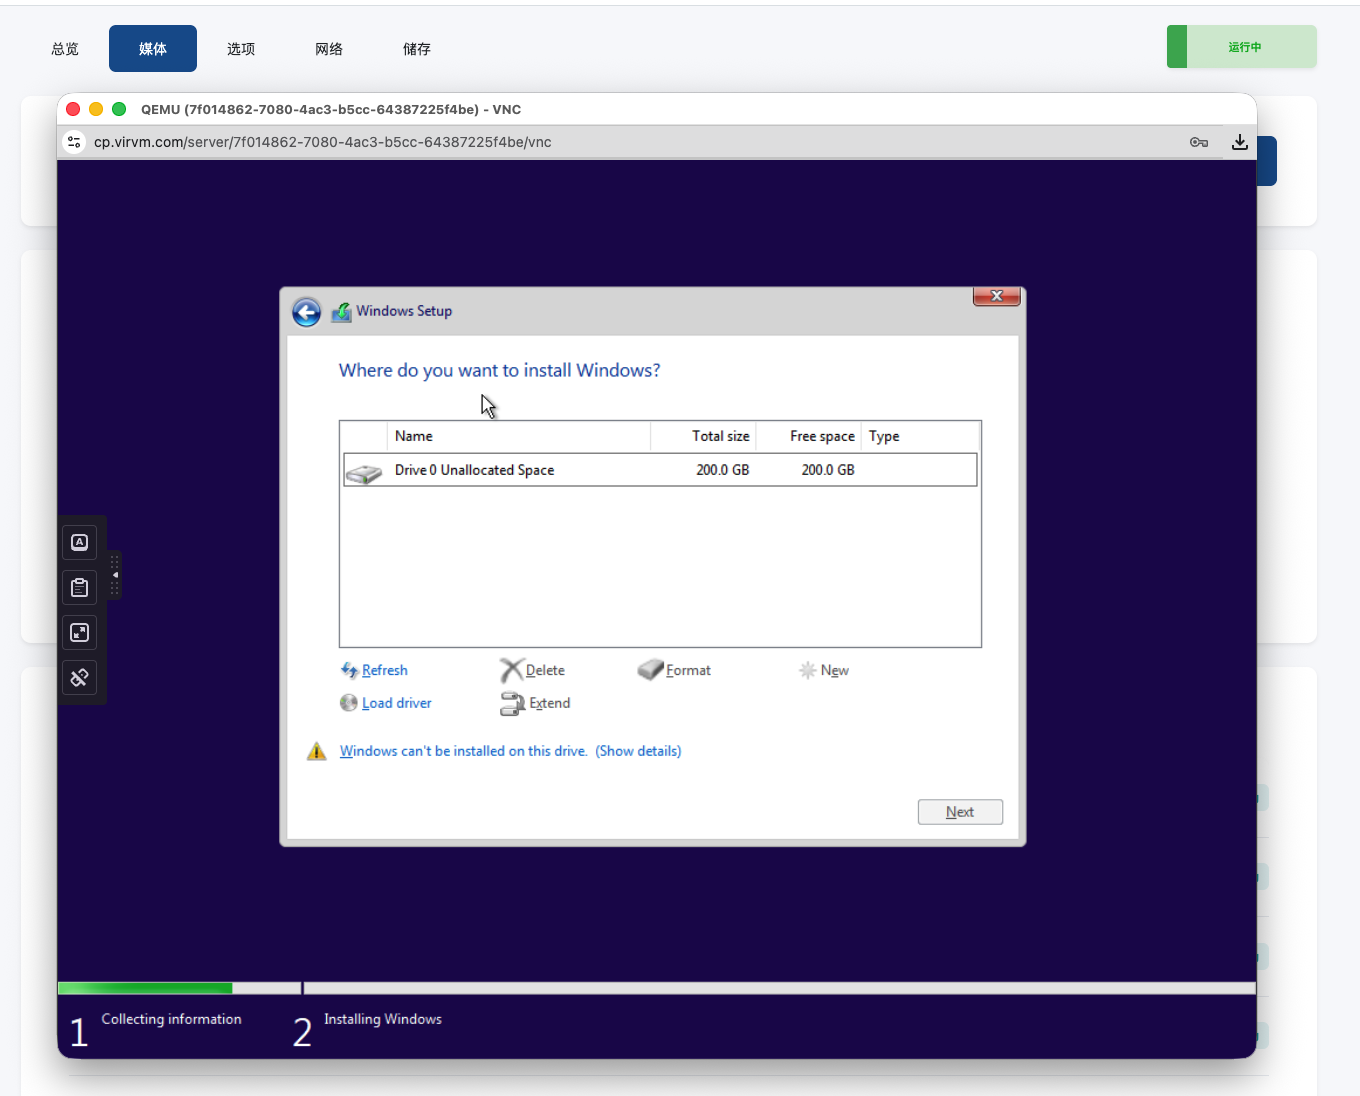Select the Drive 0 Unallocated Space row
1360x1096 pixels.
[660, 470]
